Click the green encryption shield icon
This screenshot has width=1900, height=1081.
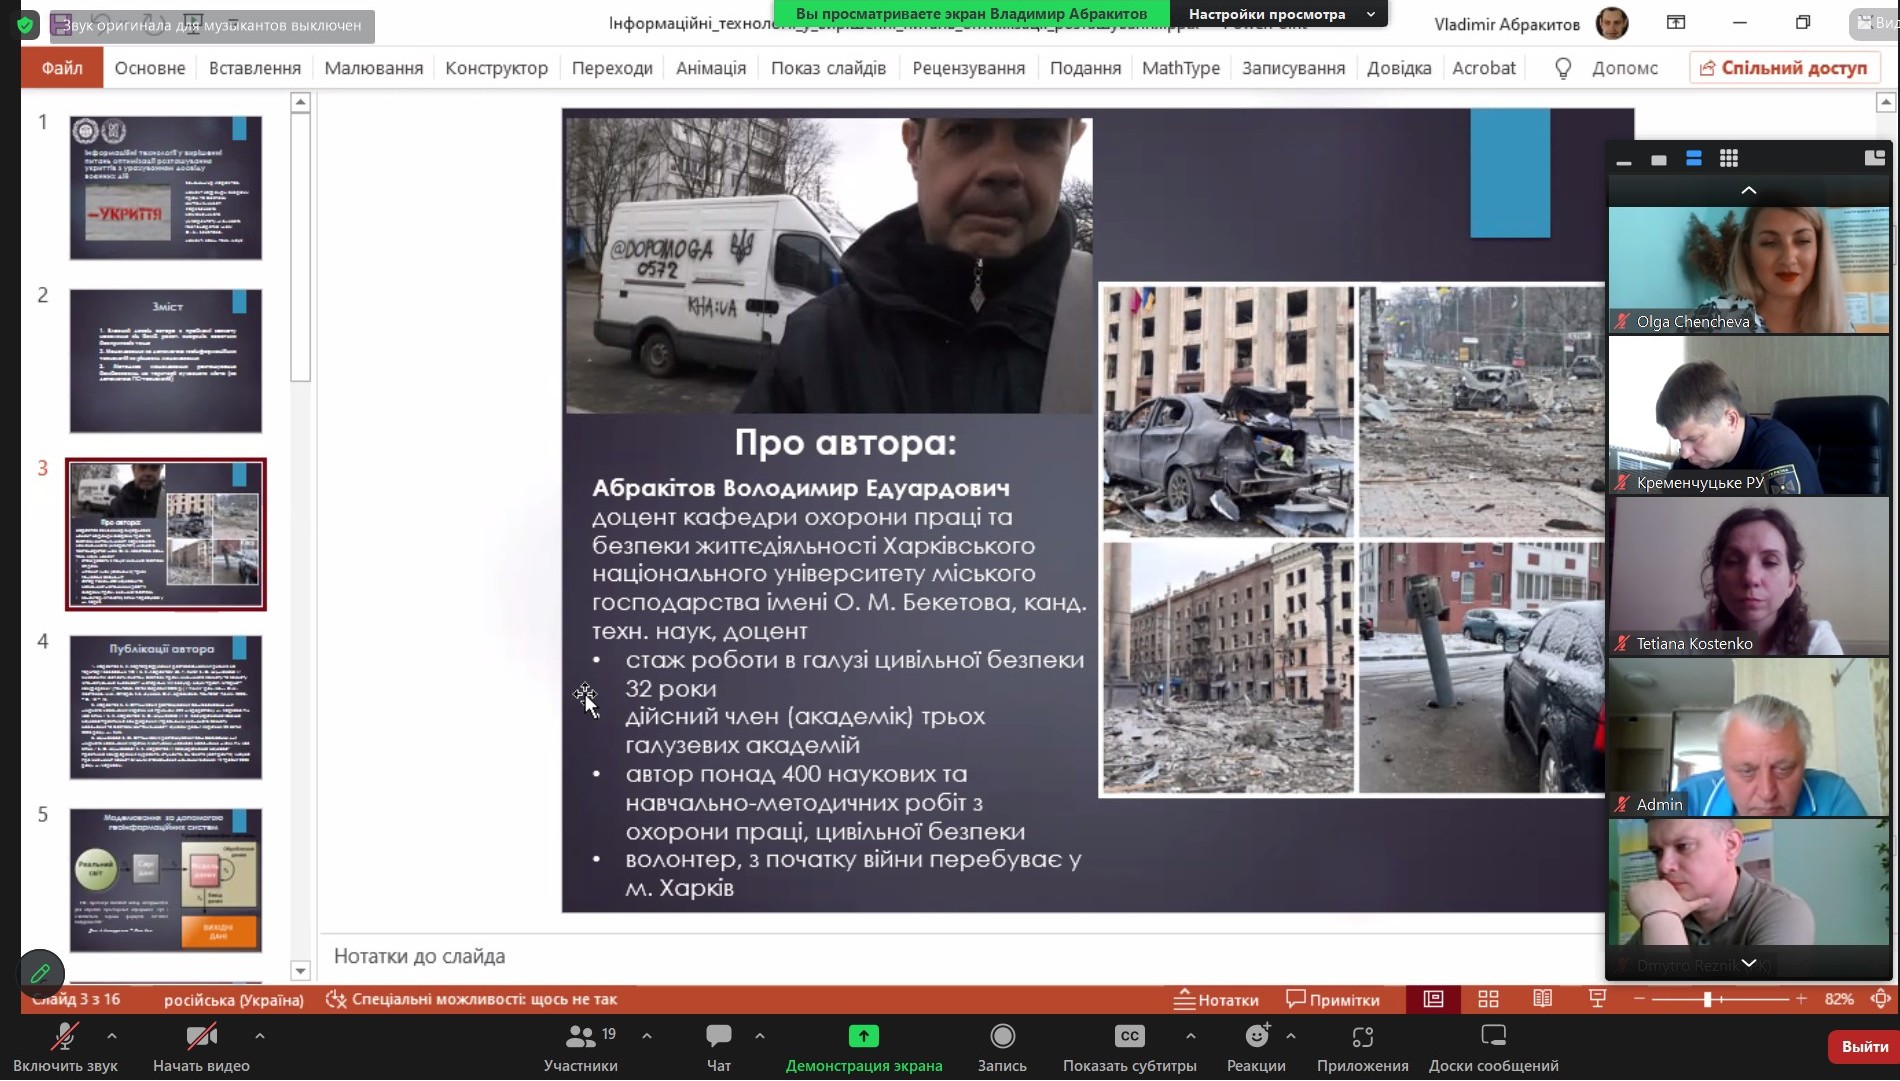coord(26,25)
